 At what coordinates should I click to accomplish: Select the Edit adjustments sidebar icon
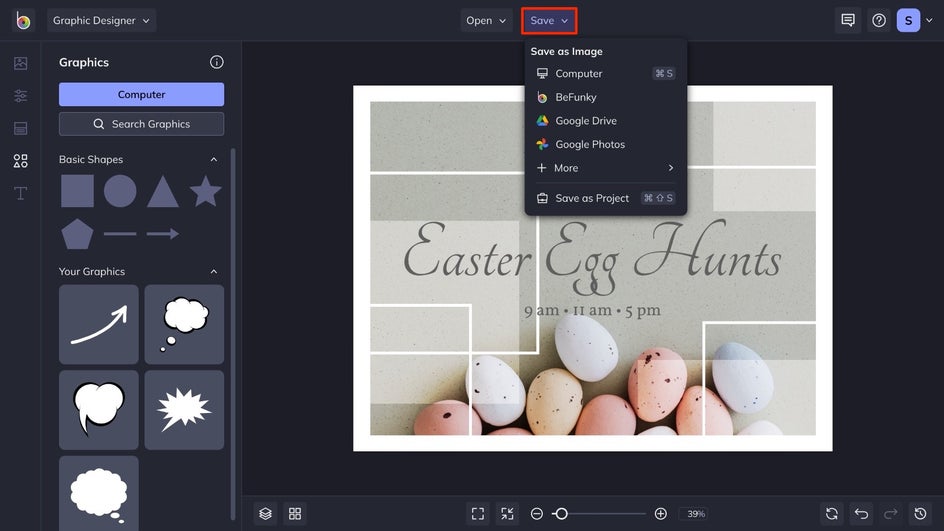point(20,96)
